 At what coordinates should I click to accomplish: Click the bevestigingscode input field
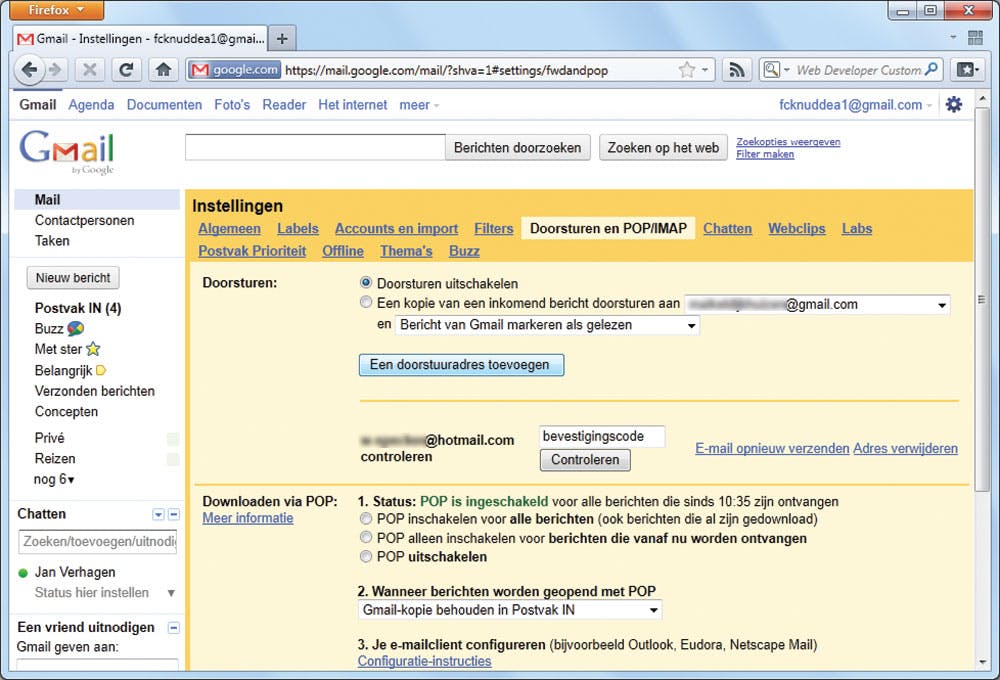[602, 437]
